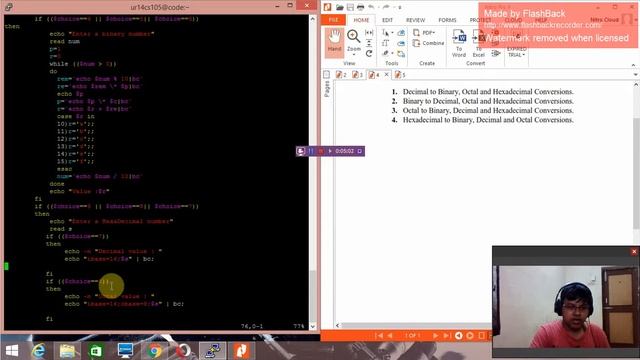Pause the FlashBack recording
Screen dimensions: 640x360
tap(311, 151)
